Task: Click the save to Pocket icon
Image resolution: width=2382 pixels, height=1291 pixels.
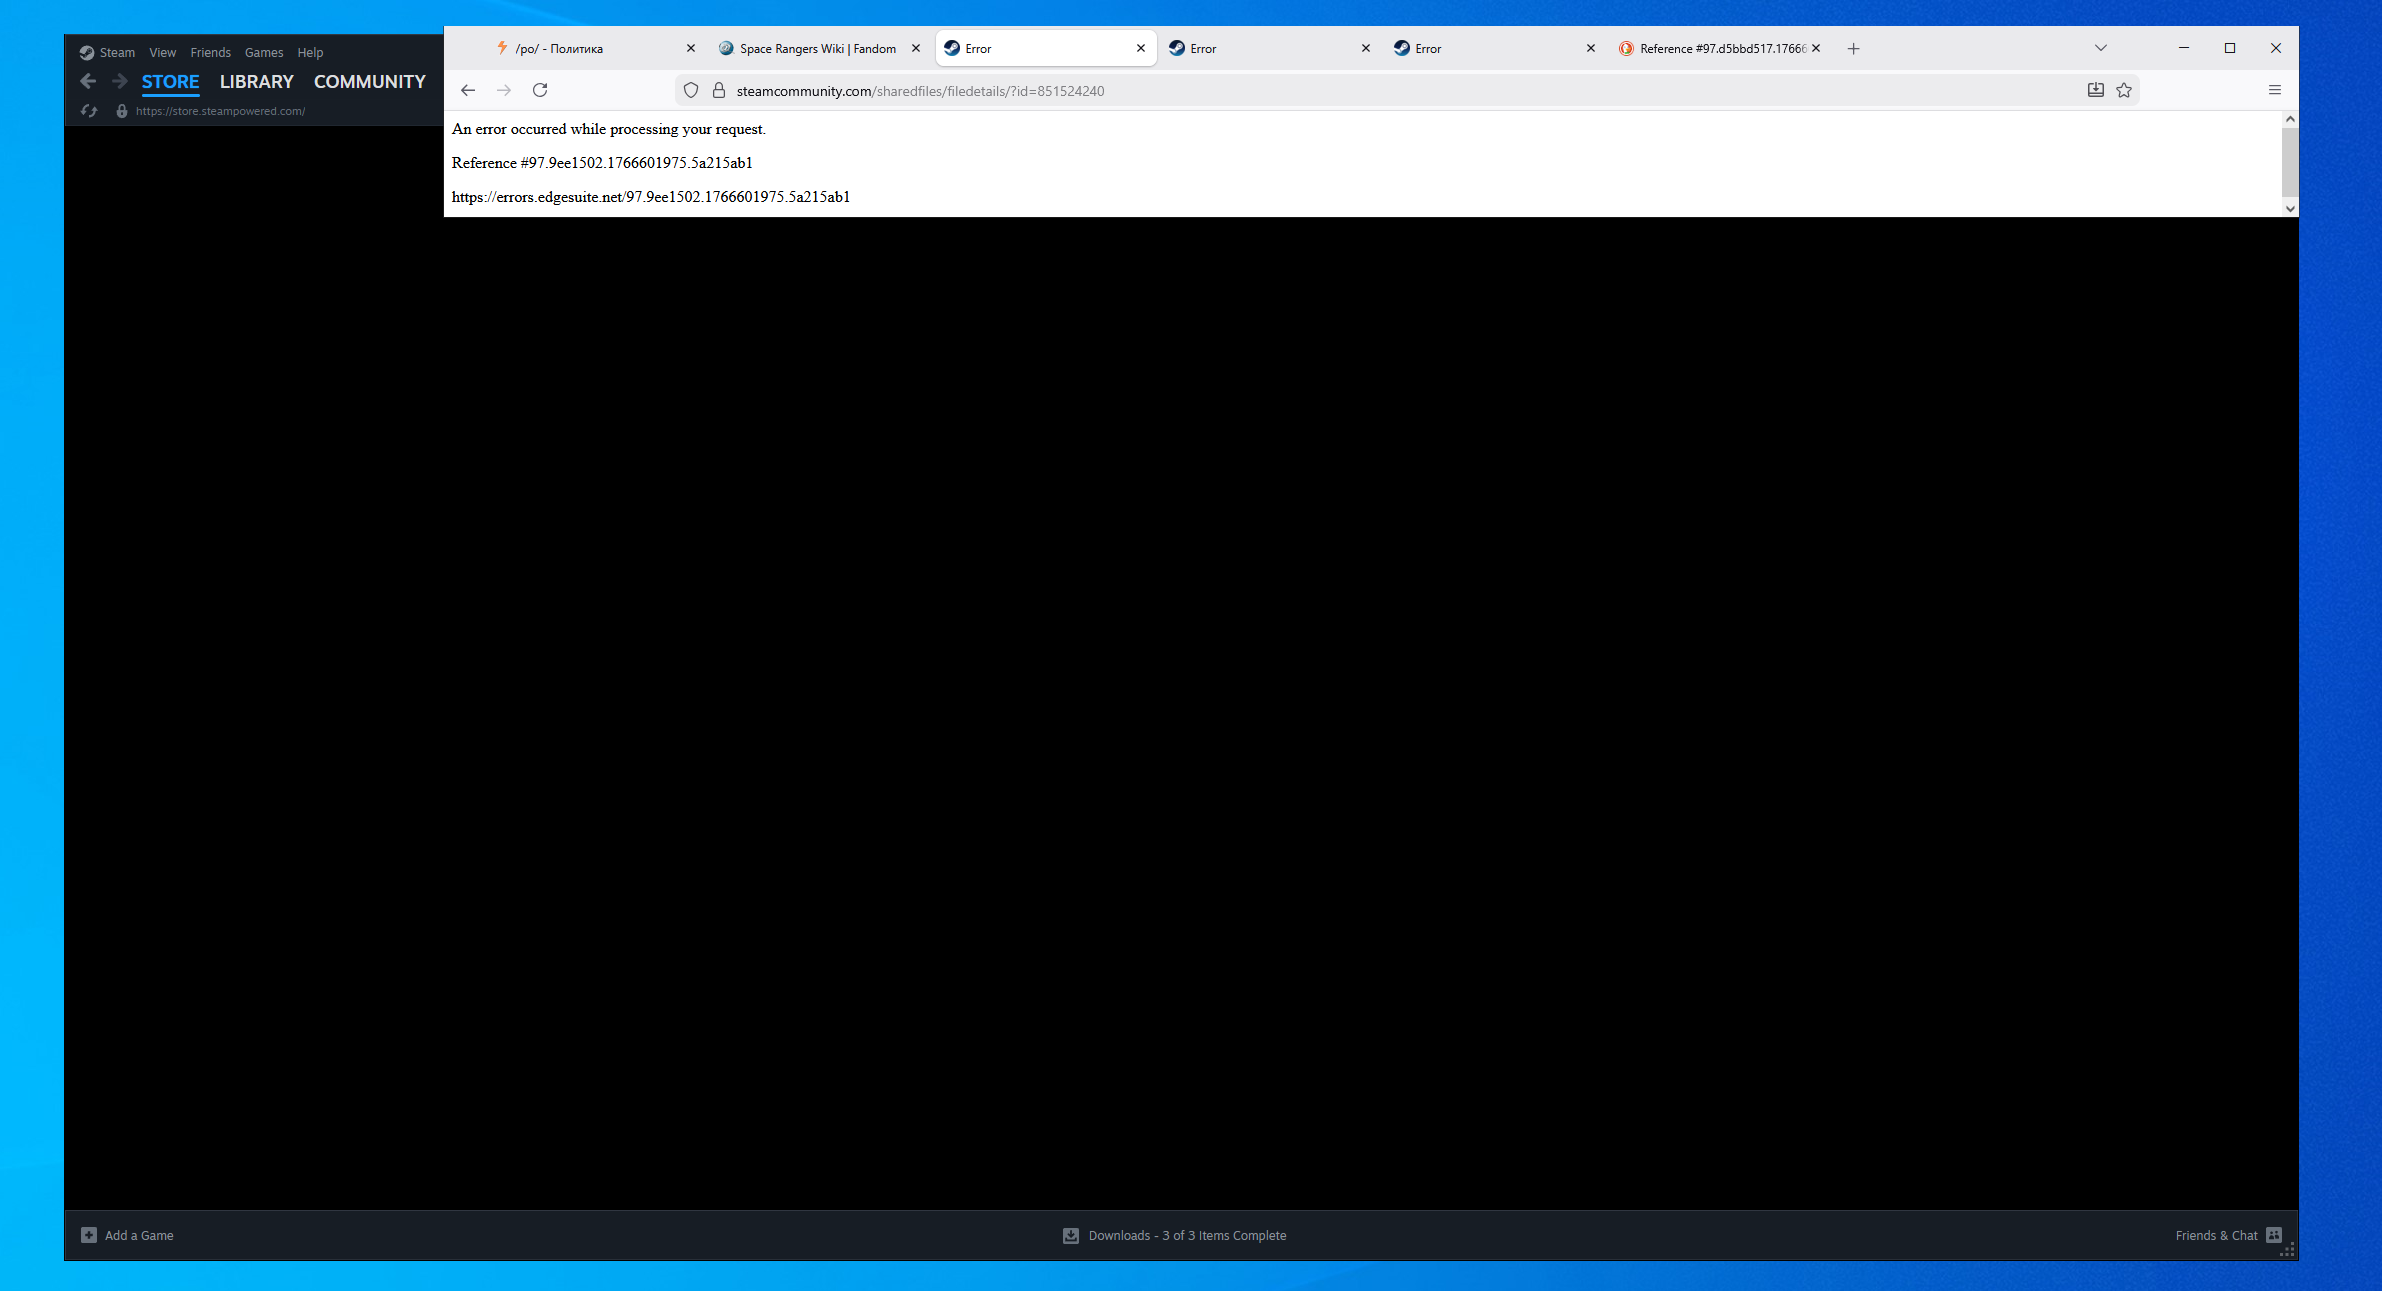Action: point(2096,90)
